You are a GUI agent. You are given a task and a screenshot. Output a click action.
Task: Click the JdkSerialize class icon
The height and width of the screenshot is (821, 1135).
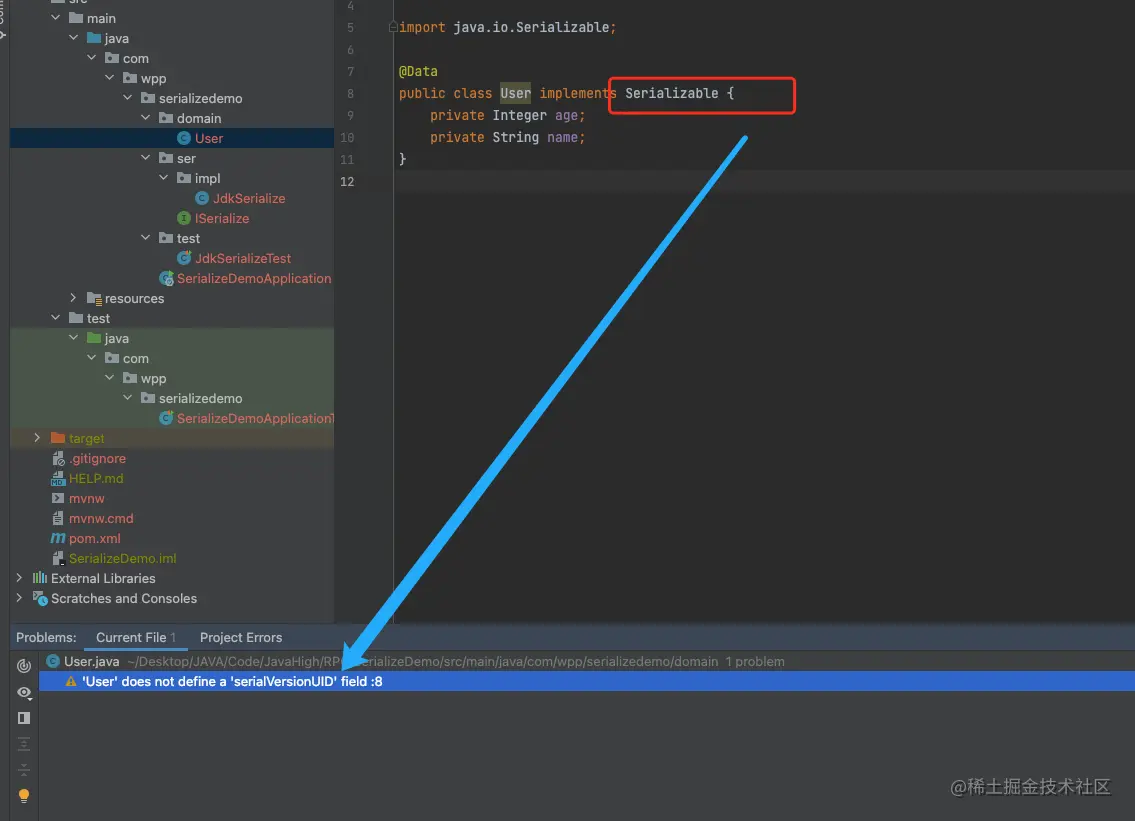(x=202, y=198)
